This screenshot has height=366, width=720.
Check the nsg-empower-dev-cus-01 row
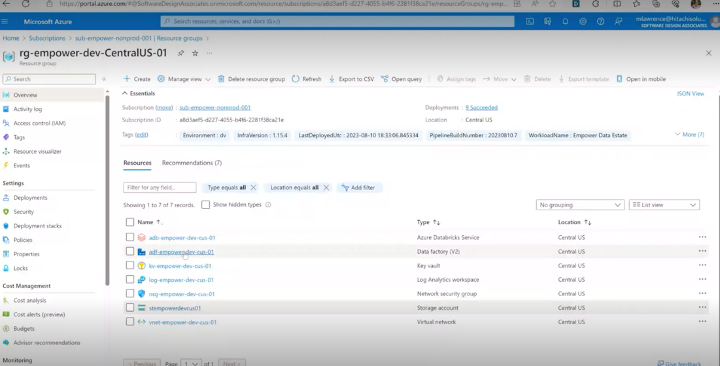(x=130, y=293)
